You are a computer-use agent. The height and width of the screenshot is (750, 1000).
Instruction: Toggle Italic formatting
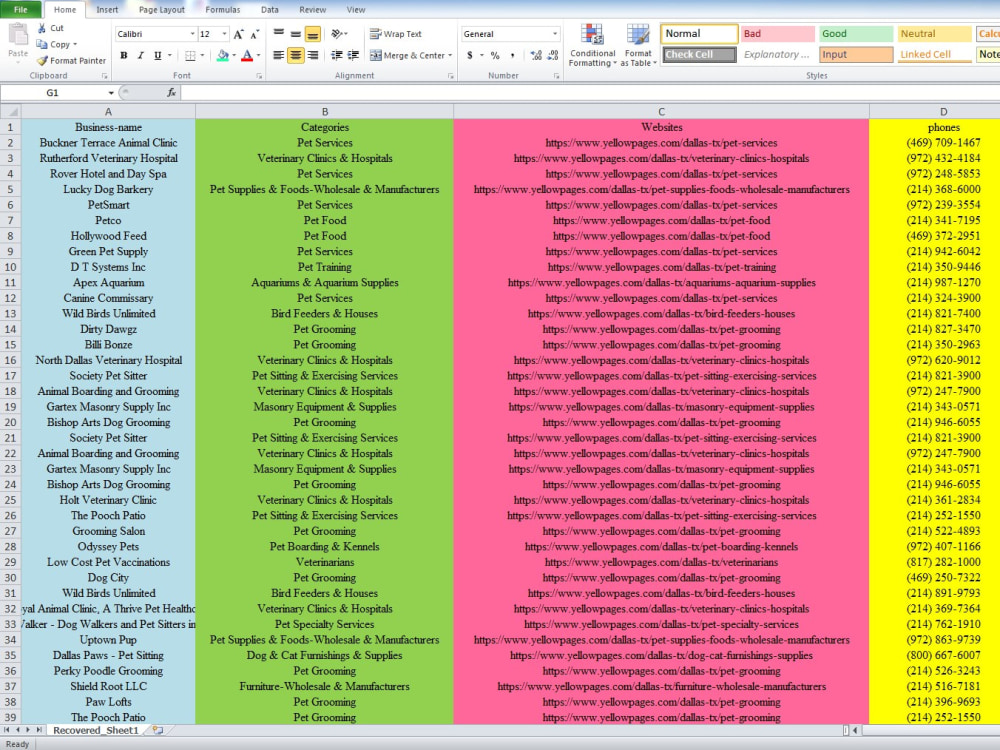[x=140, y=55]
